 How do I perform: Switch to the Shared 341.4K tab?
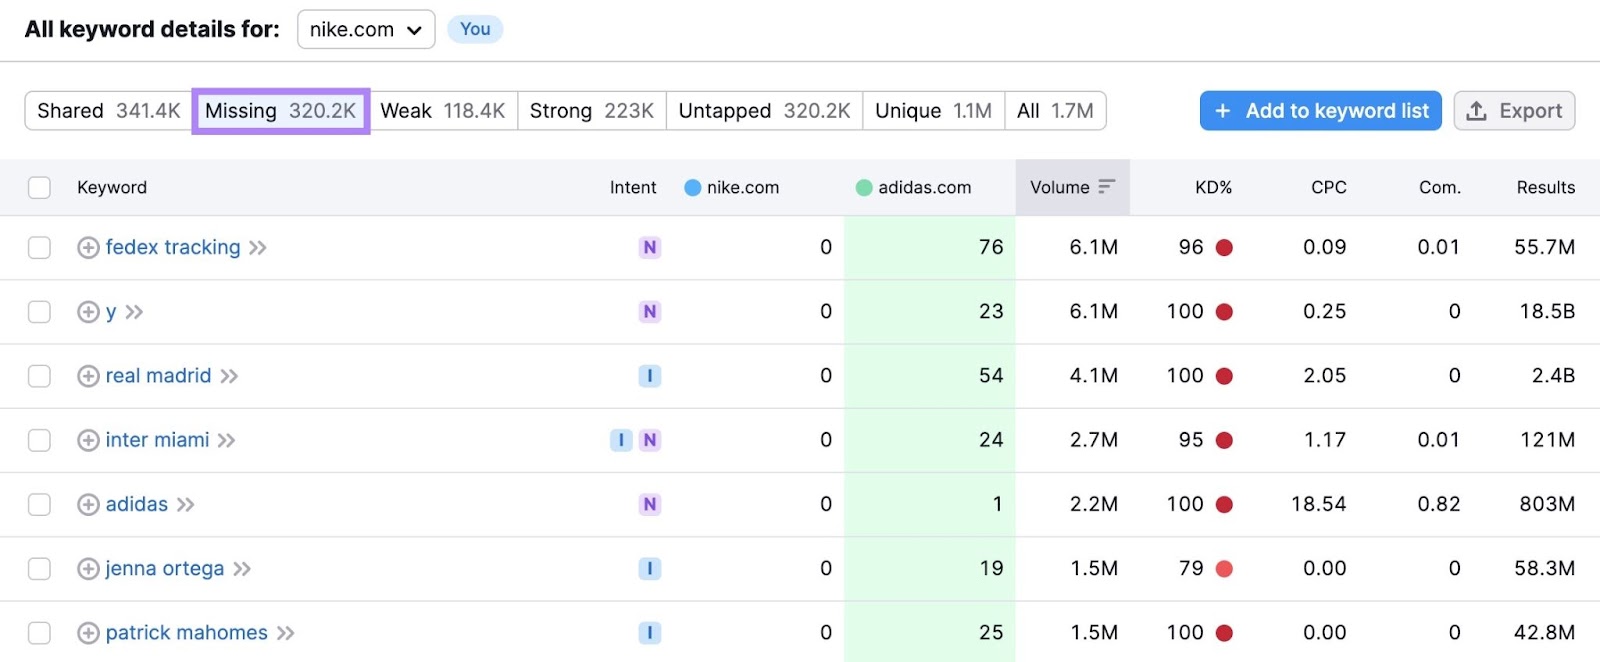click(109, 111)
